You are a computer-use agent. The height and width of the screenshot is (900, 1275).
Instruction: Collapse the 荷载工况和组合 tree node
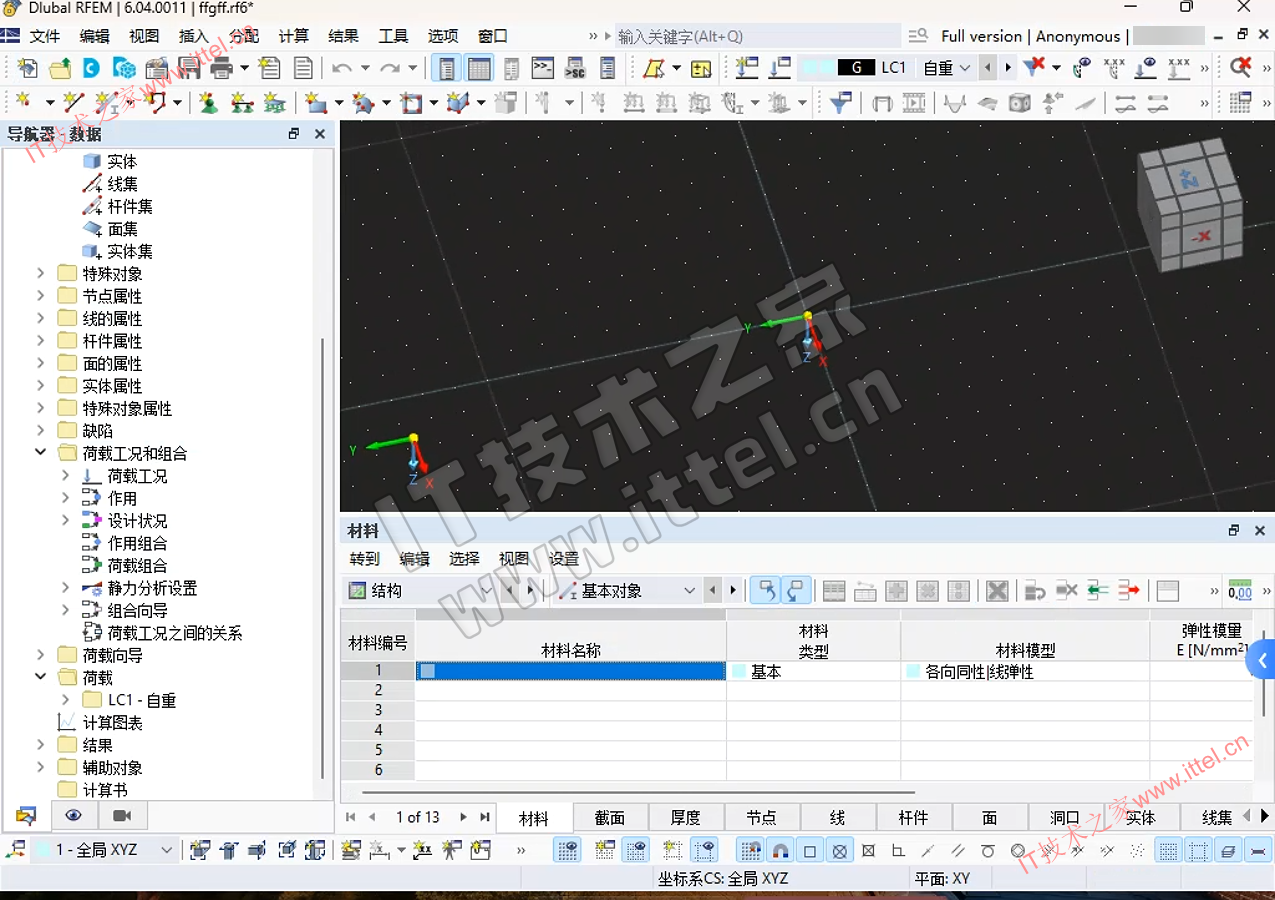click(x=41, y=453)
